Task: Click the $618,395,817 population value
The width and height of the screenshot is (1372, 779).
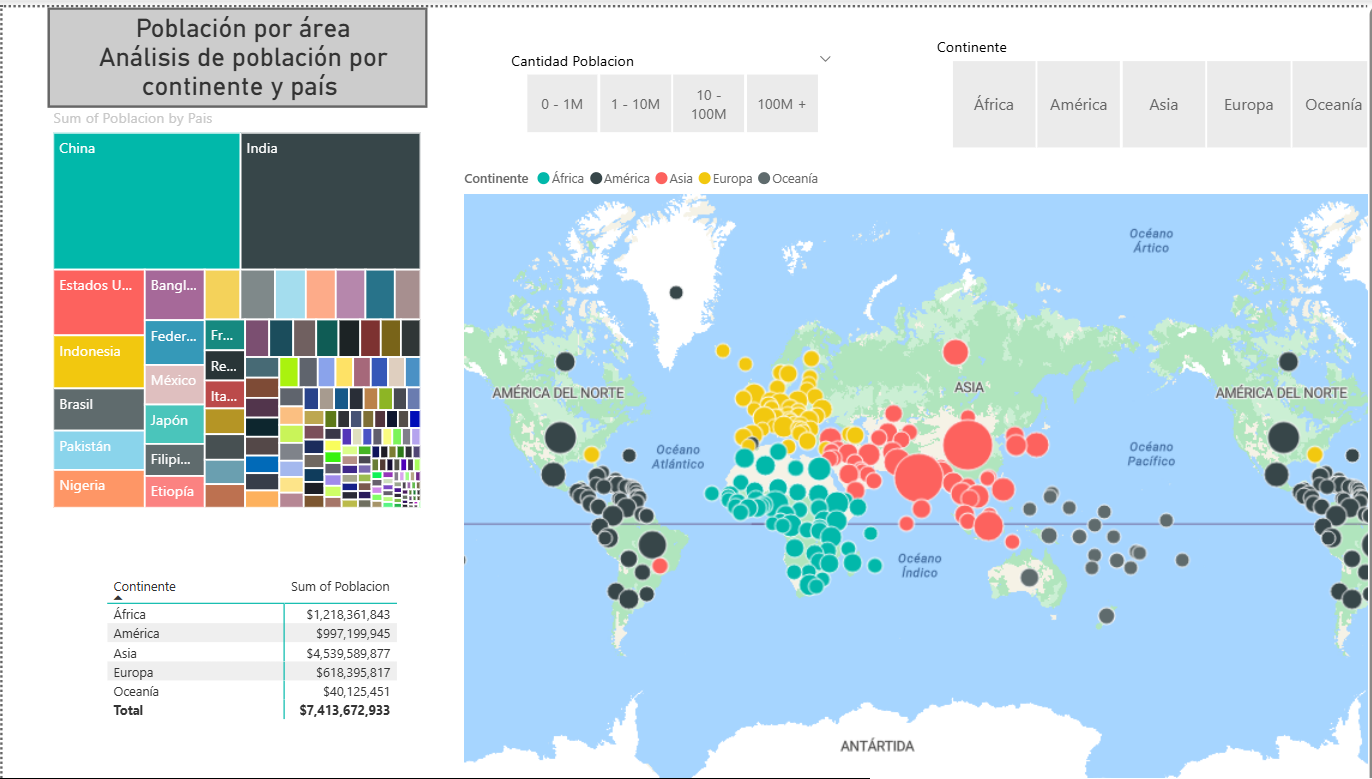Action: 353,672
